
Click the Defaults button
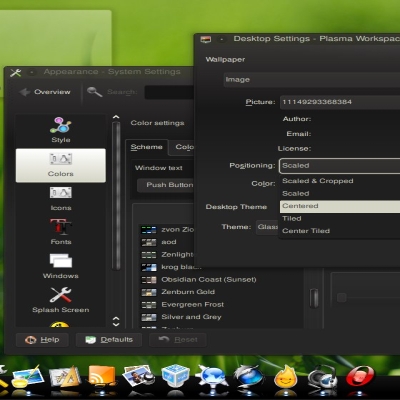[x=109, y=340]
